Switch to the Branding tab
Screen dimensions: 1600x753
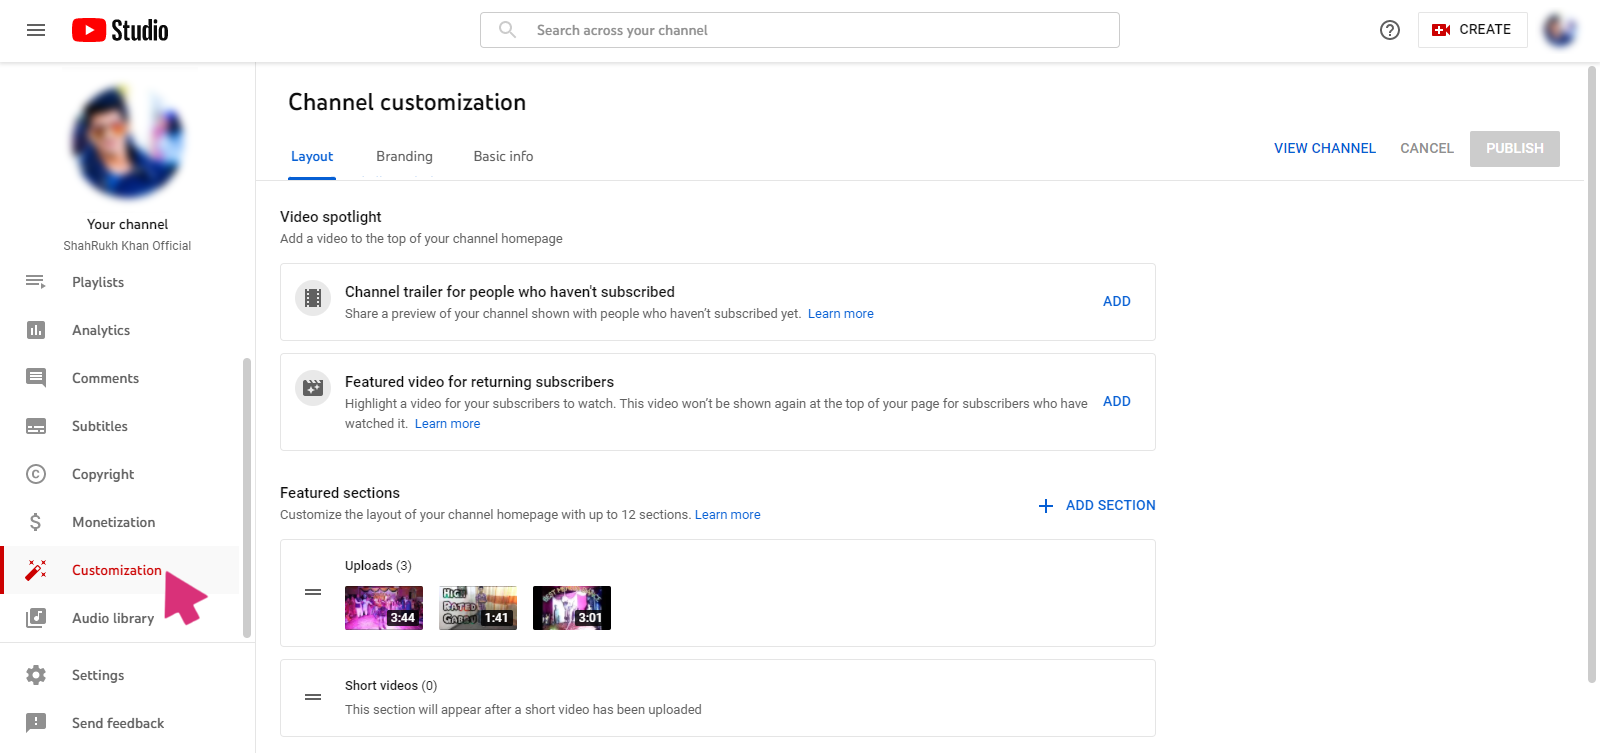[404, 156]
